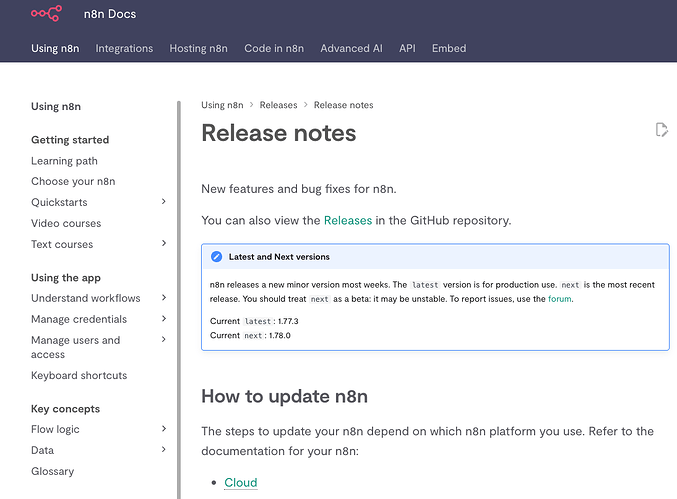Open Manage credentials sidebar item
This screenshot has height=499, width=677.
[79, 319]
